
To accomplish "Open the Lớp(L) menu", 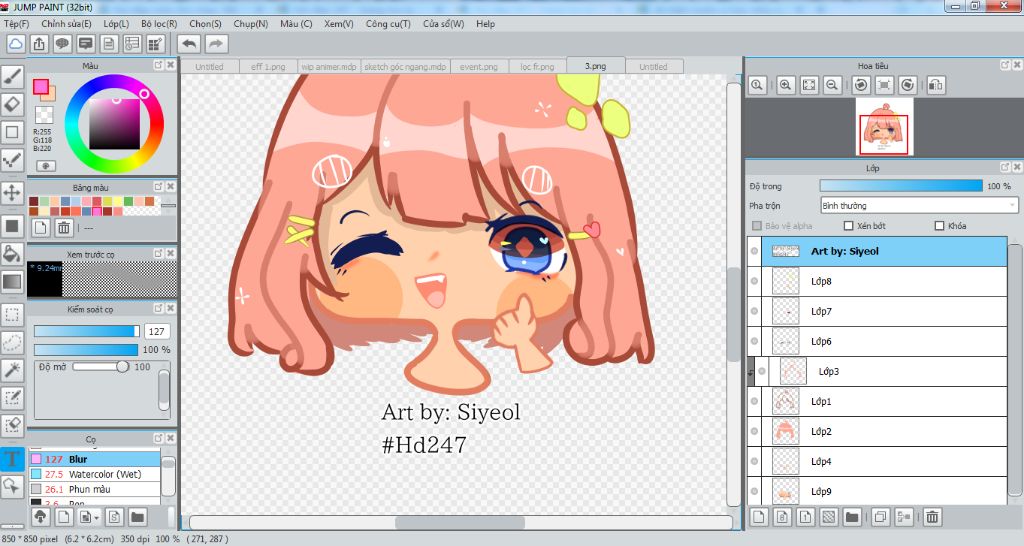I will 116,24.
